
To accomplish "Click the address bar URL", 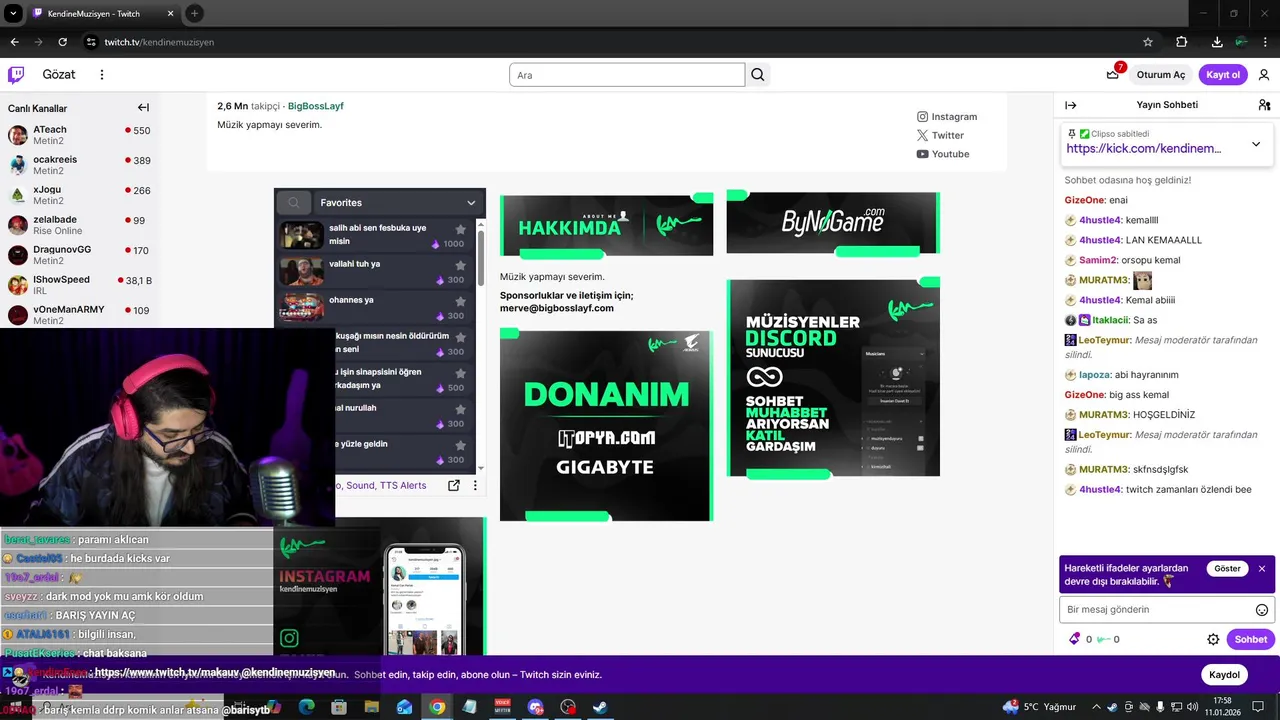I will coord(159,42).
